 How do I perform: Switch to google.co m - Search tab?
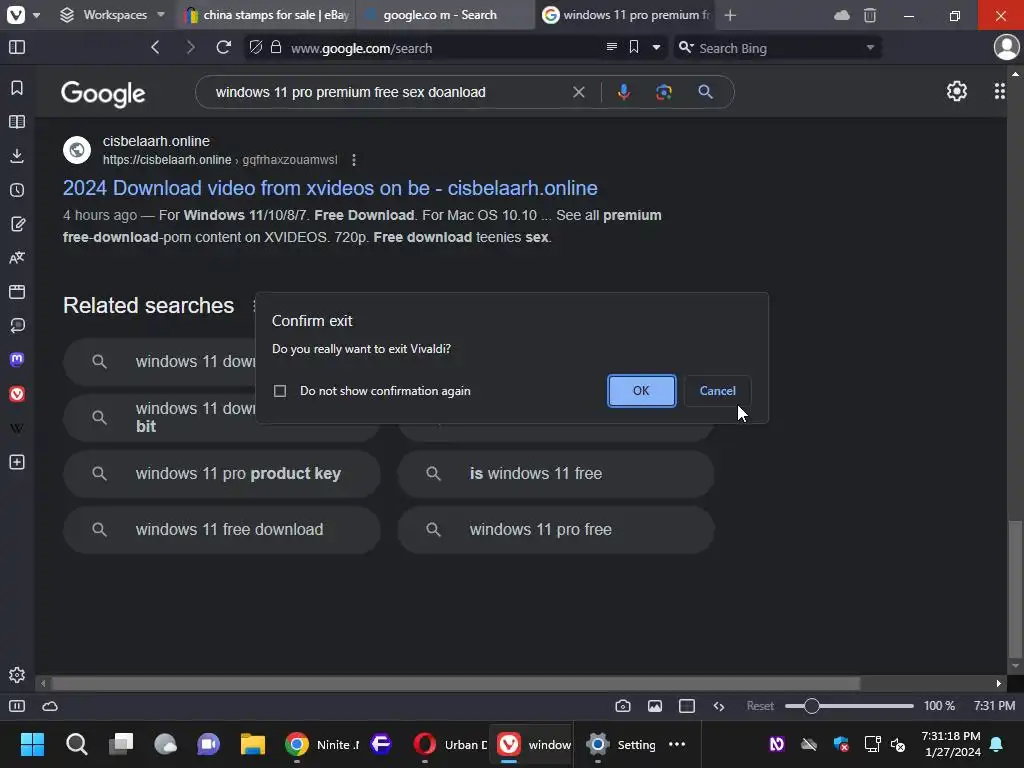tap(445, 14)
